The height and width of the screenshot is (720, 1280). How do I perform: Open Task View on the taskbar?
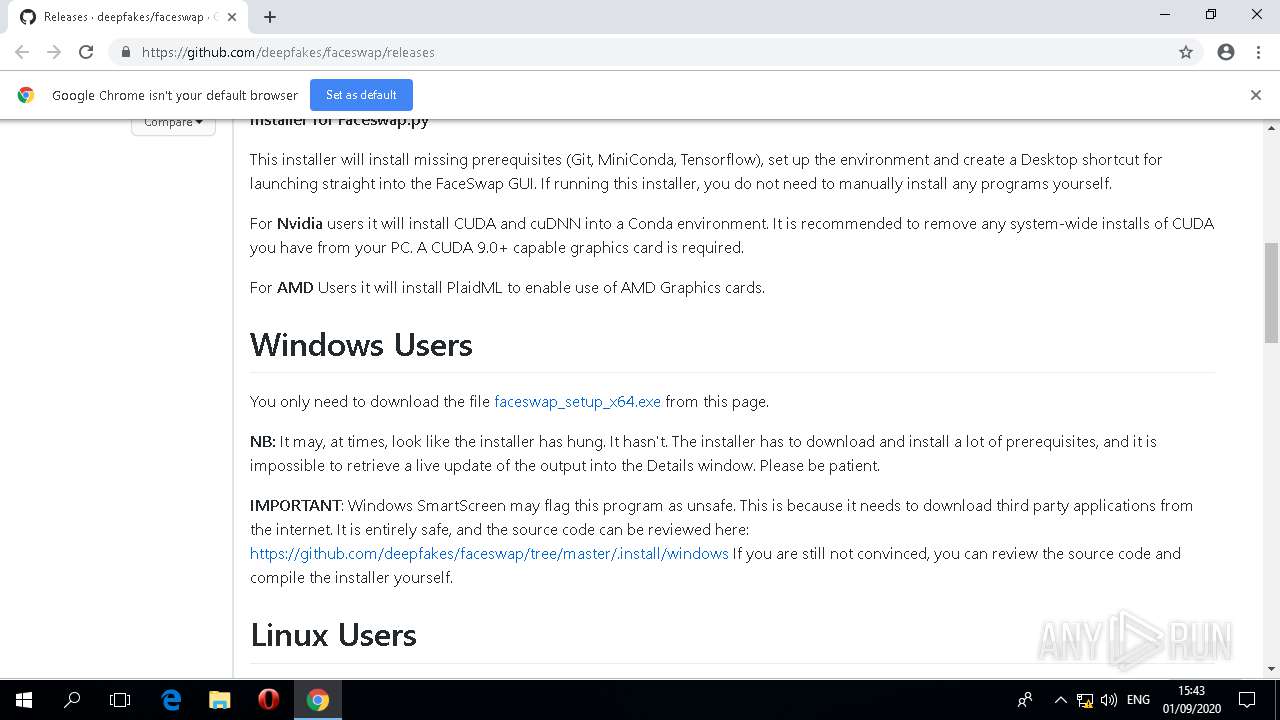(x=120, y=700)
